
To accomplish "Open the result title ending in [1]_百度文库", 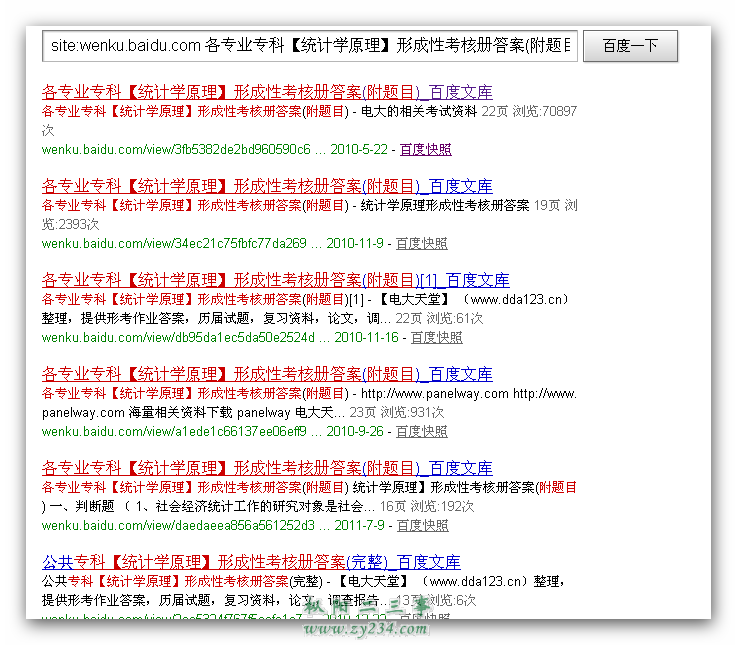I will coord(275,280).
